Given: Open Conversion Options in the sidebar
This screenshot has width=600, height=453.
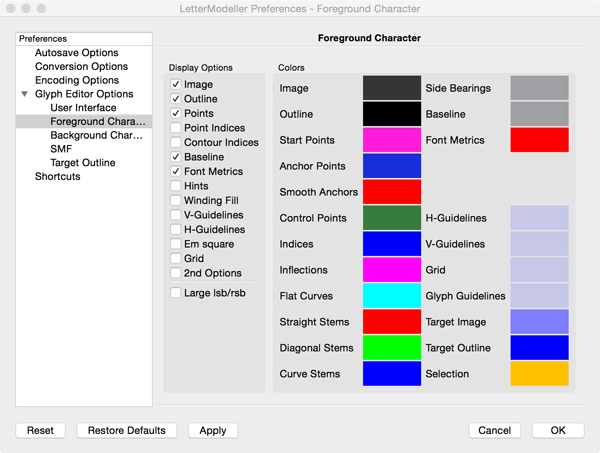Looking at the screenshot, I should tap(82, 66).
